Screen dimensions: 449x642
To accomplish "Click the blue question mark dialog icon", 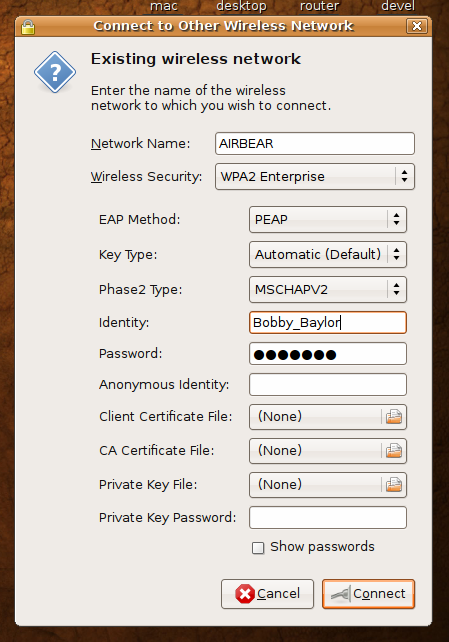I will 55,72.
